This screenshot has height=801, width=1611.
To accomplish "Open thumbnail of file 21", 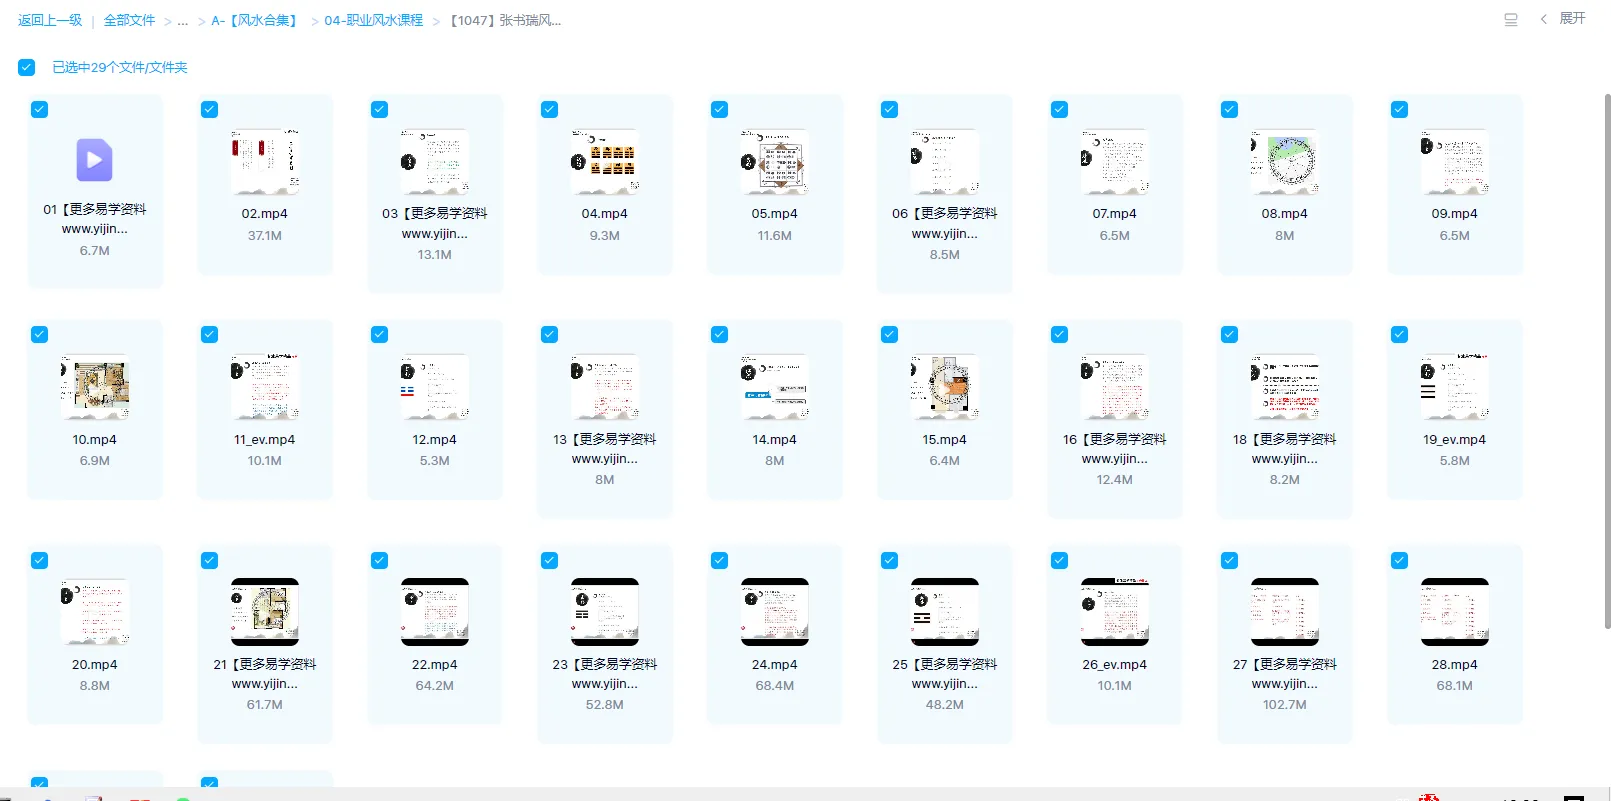I will click(265, 612).
